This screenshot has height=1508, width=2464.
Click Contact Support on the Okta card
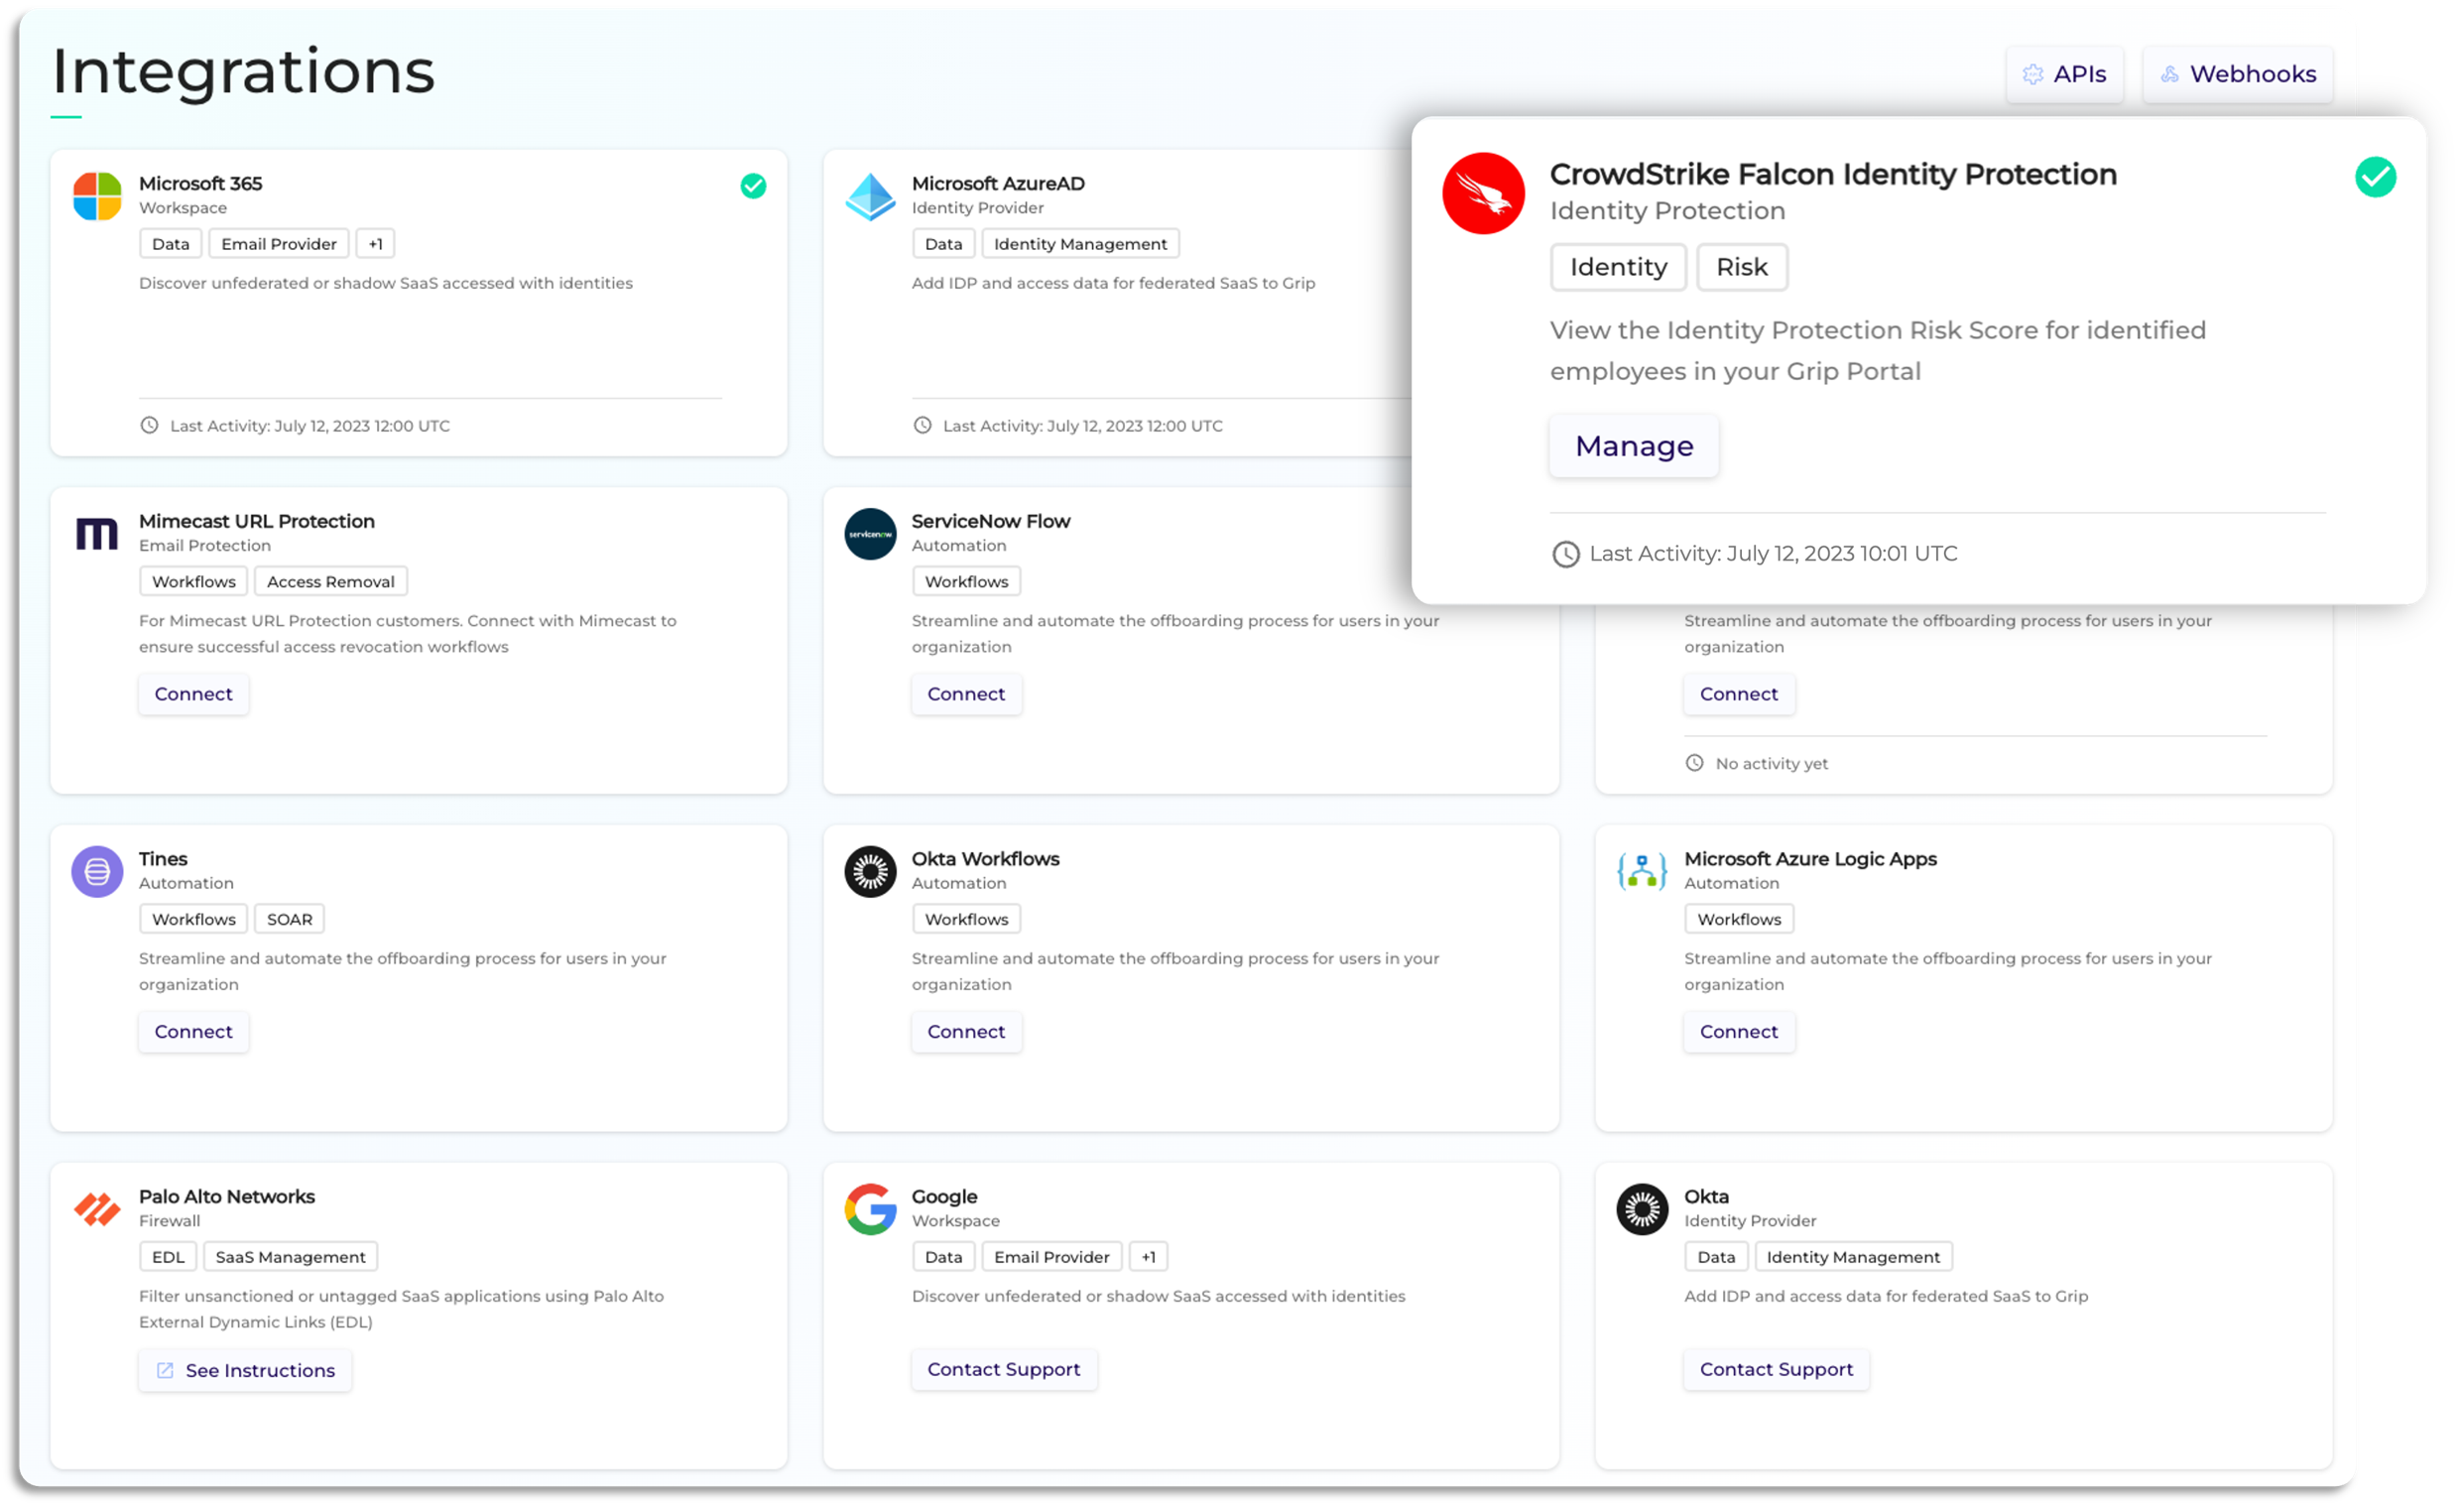pos(1777,1369)
